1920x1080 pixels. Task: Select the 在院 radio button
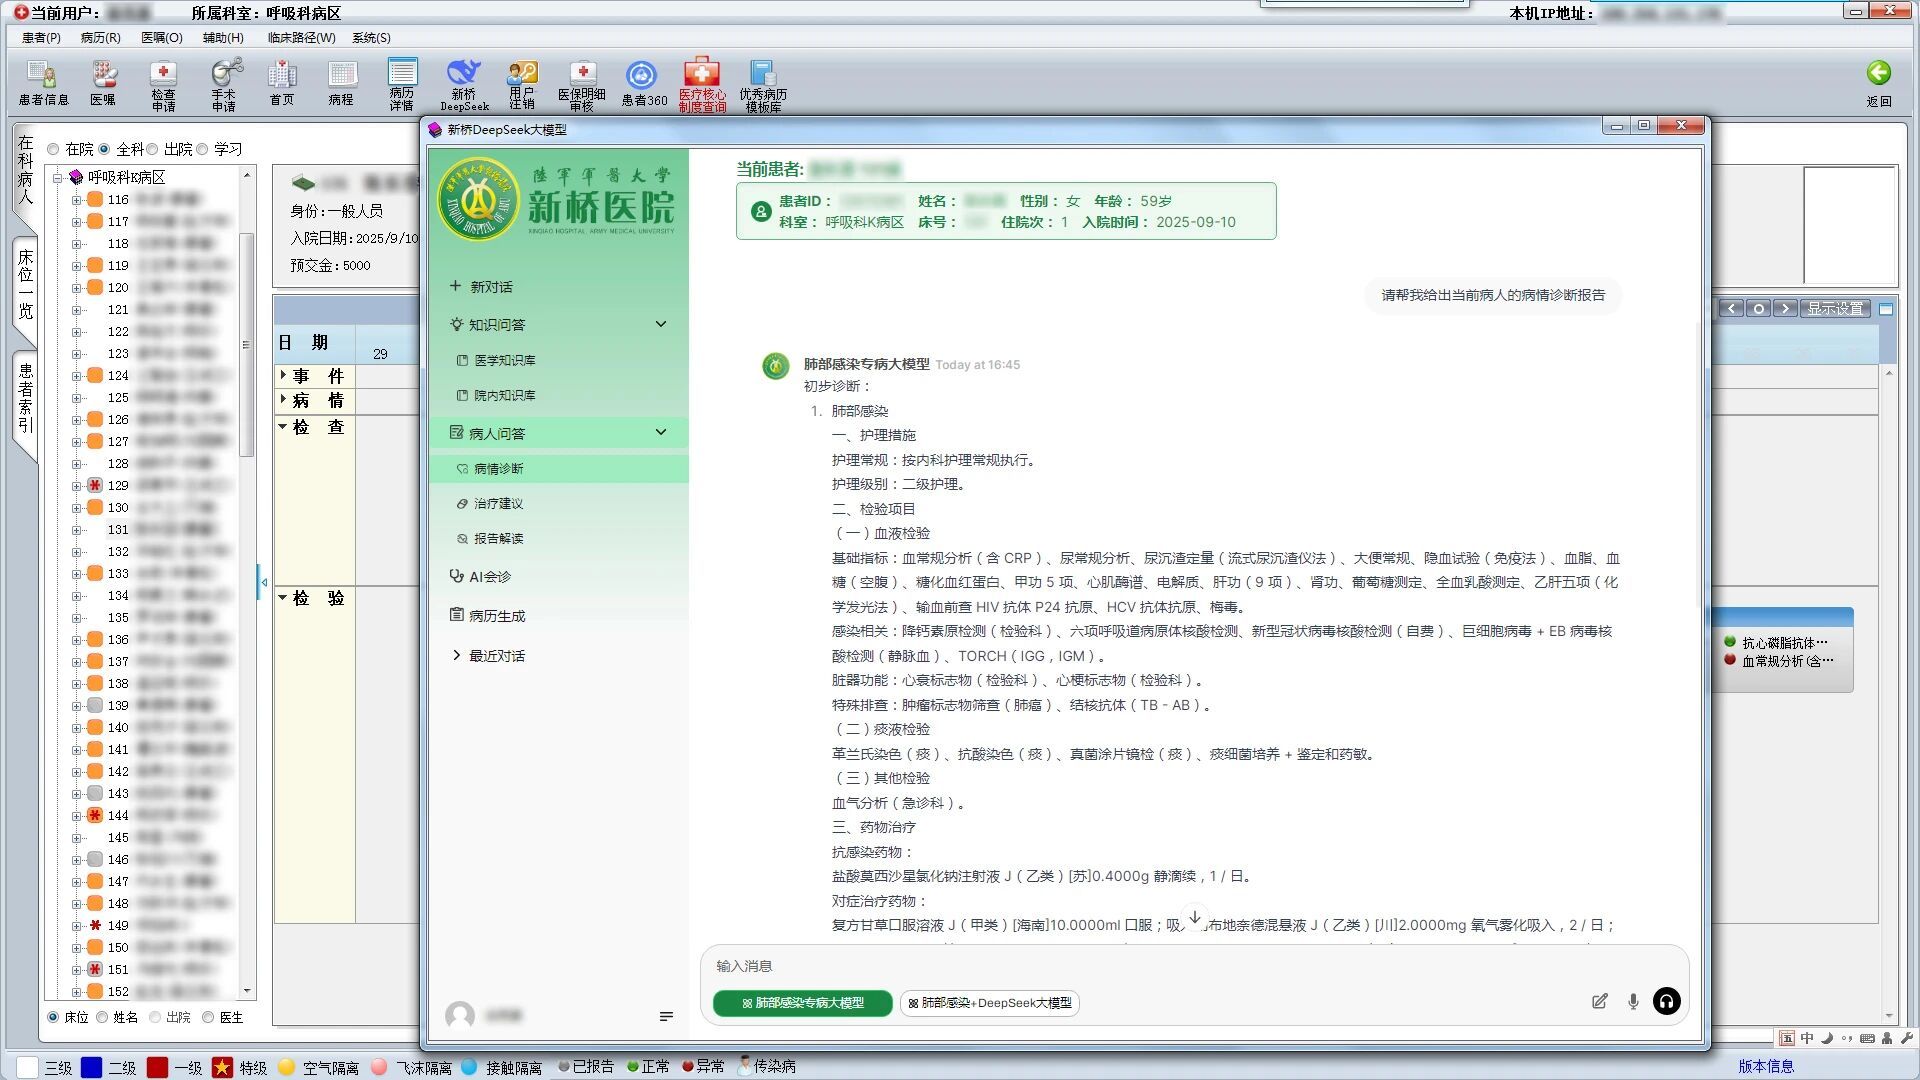coord(53,149)
